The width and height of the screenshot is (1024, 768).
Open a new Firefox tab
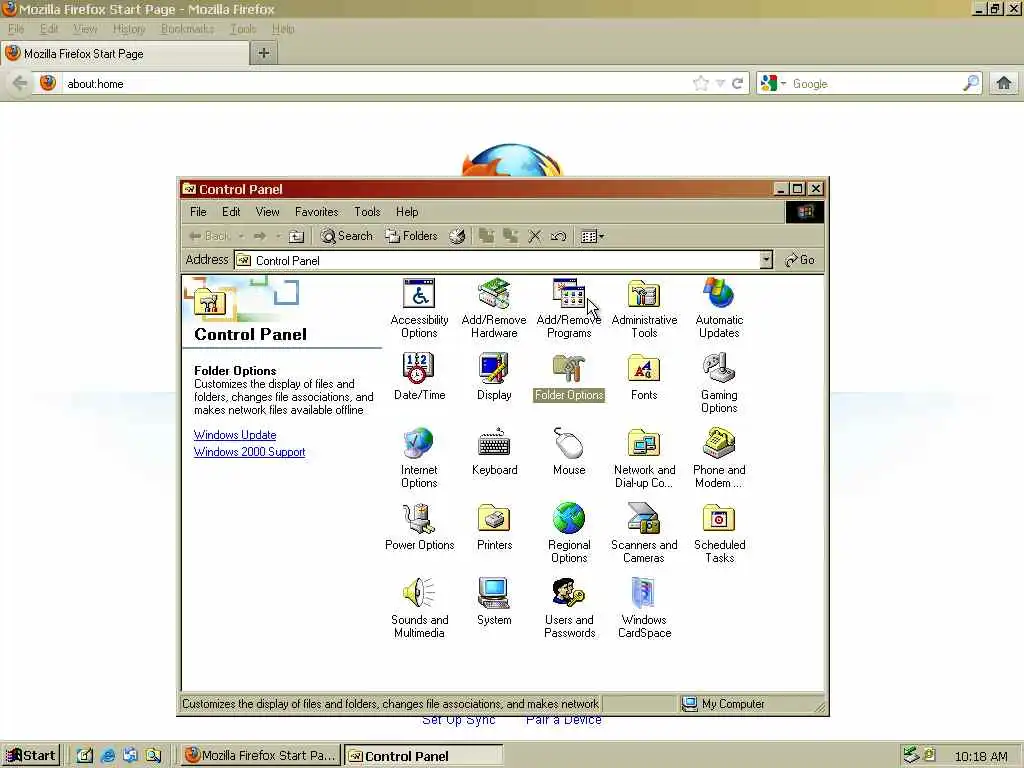(264, 54)
